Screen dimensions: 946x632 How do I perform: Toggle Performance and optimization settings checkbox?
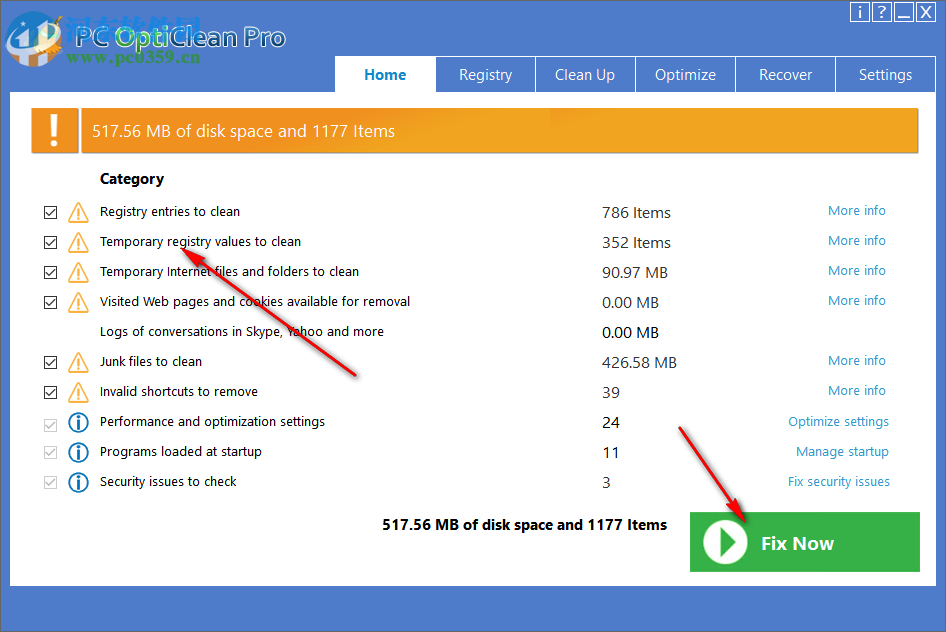click(x=51, y=425)
